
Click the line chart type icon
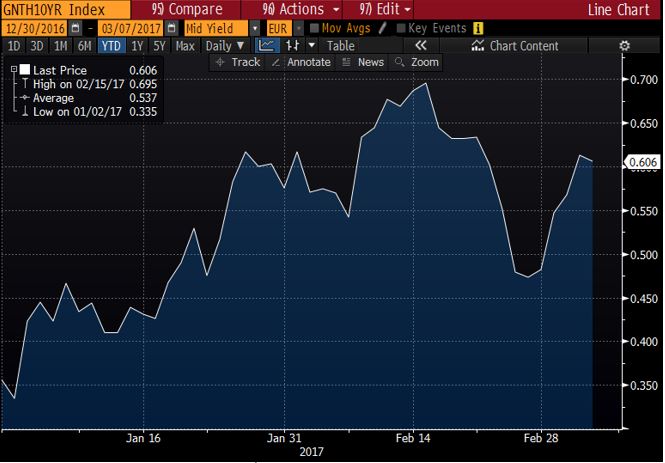click(267, 46)
